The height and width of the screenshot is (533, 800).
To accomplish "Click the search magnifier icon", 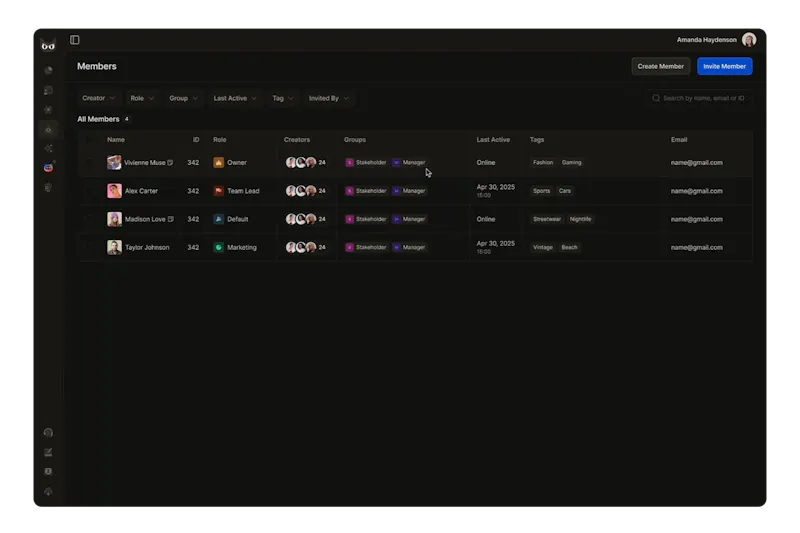I will [656, 98].
